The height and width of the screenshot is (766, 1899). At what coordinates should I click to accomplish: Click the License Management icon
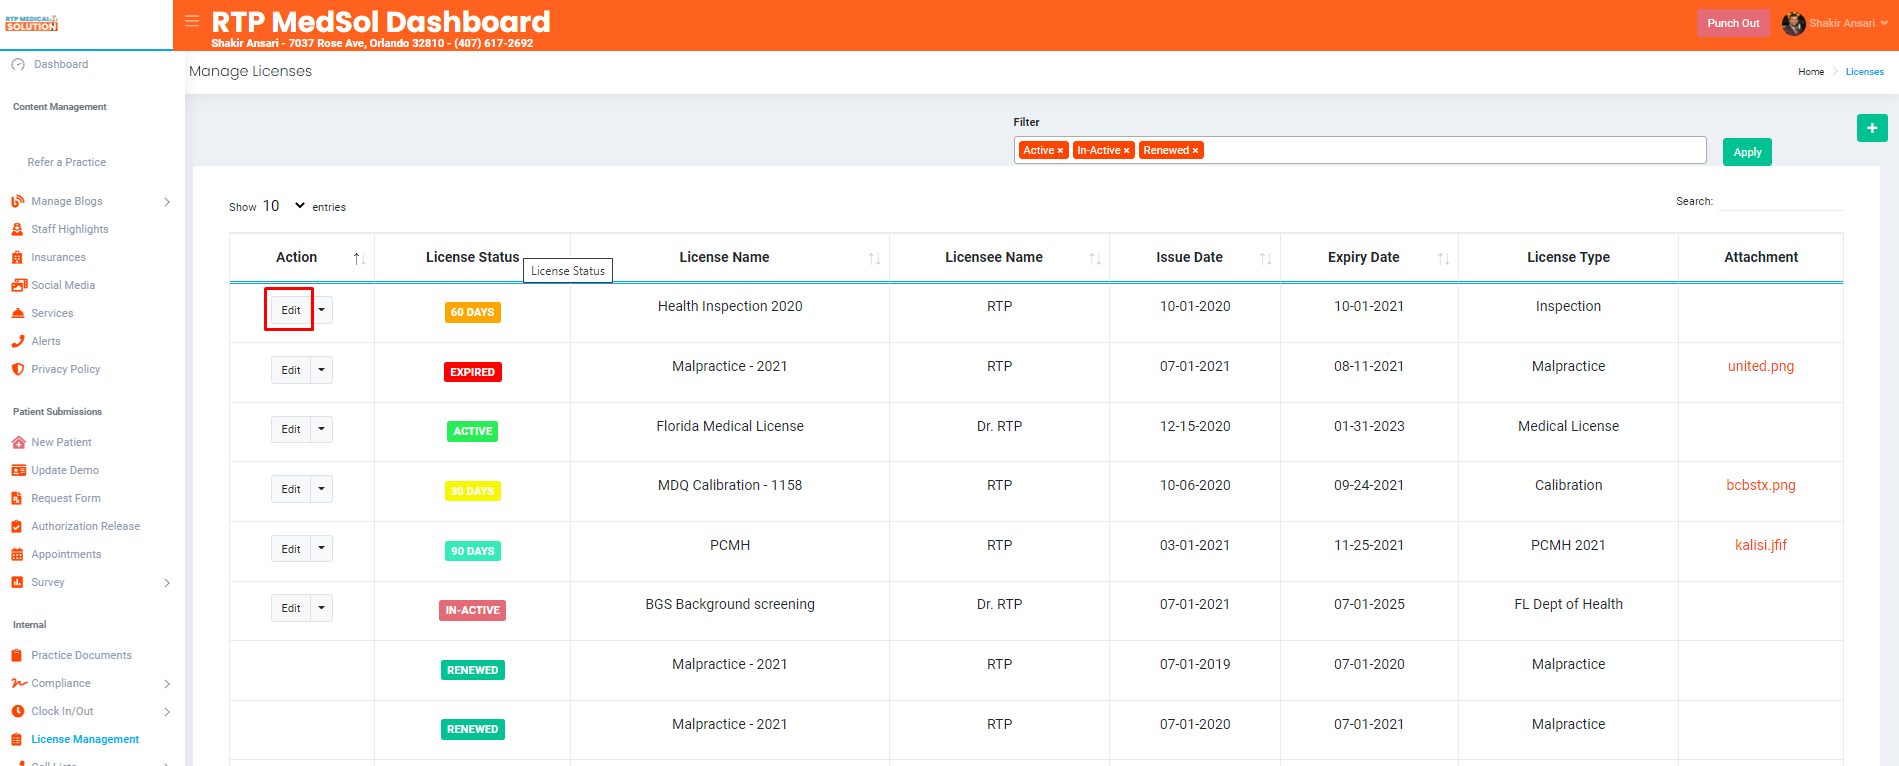coord(17,739)
